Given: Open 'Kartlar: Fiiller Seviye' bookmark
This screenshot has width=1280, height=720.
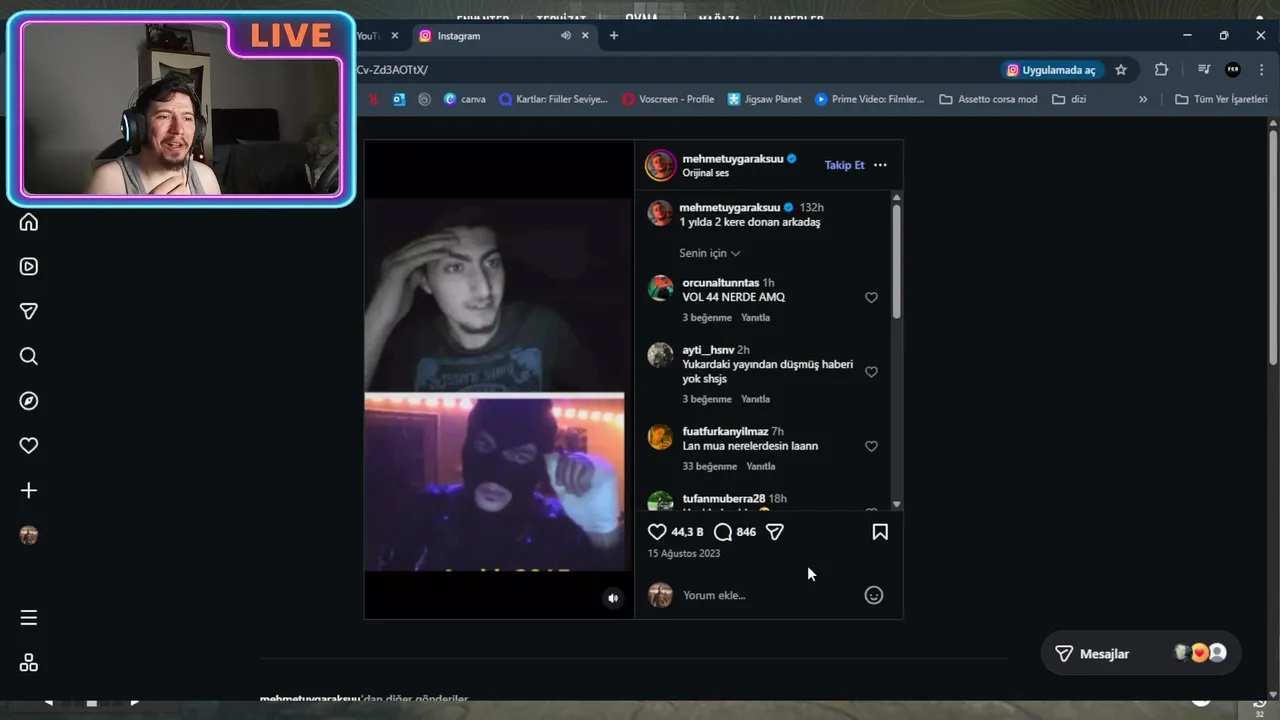Looking at the screenshot, I should (x=553, y=99).
